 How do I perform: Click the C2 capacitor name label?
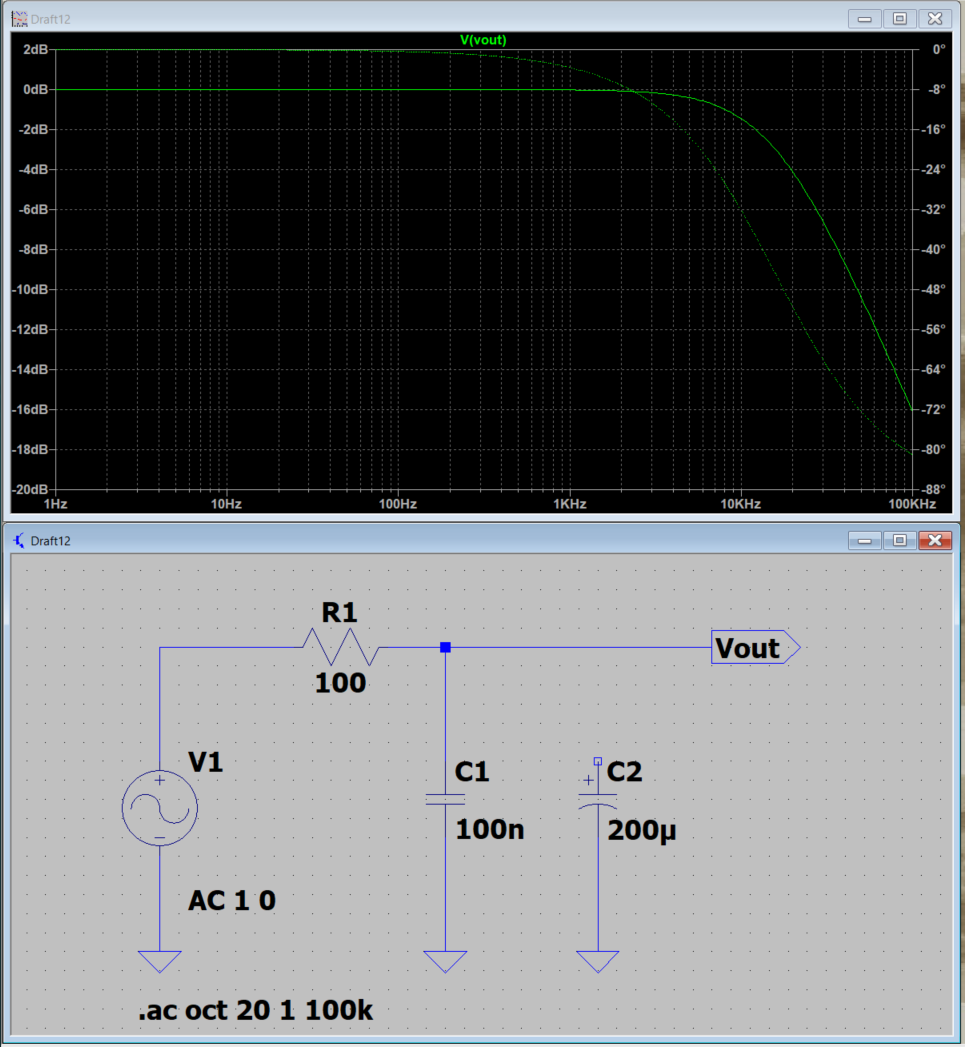624,772
